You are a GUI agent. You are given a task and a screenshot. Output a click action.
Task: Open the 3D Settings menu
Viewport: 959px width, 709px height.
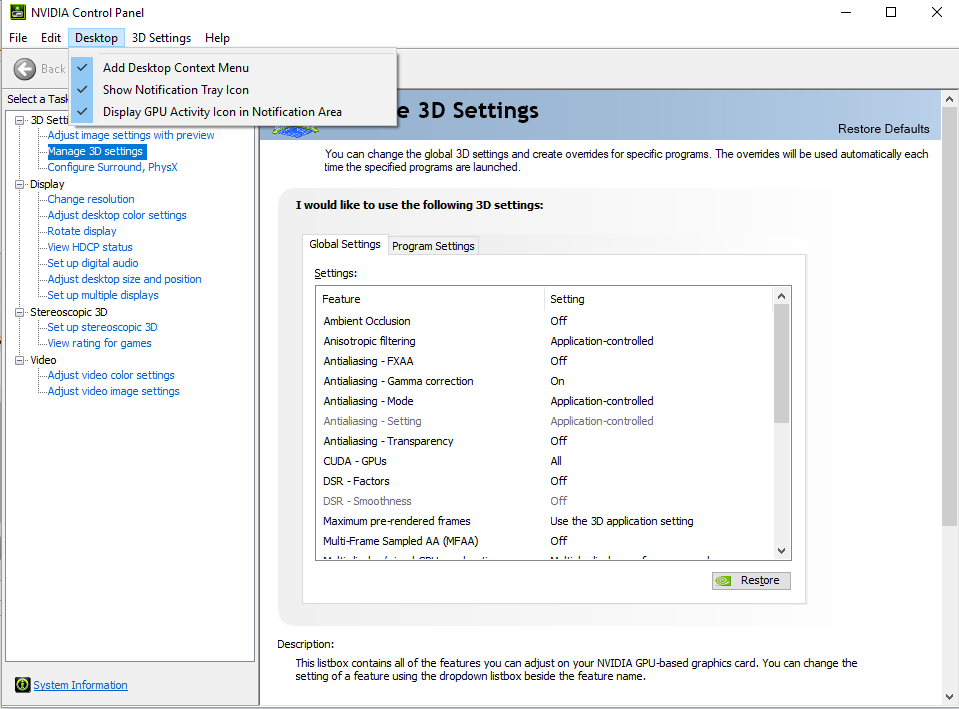(160, 37)
